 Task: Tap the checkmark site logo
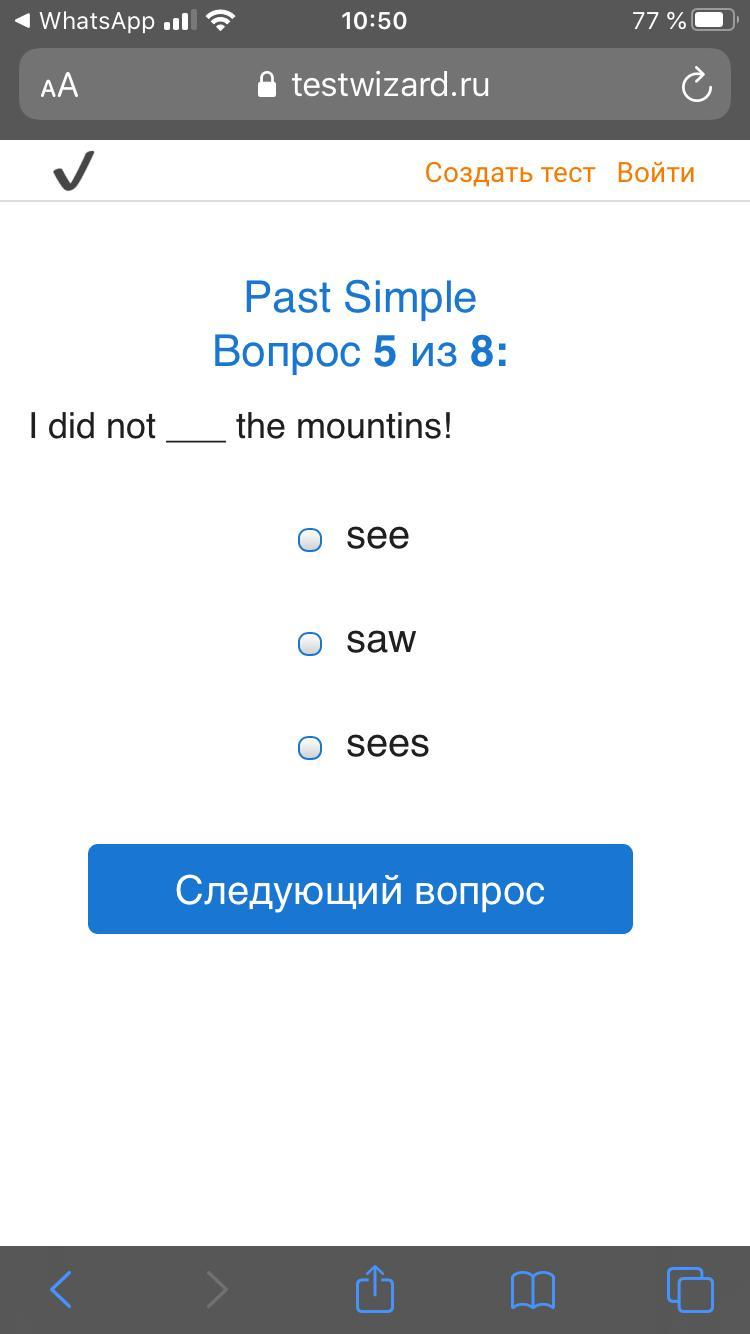(x=74, y=171)
